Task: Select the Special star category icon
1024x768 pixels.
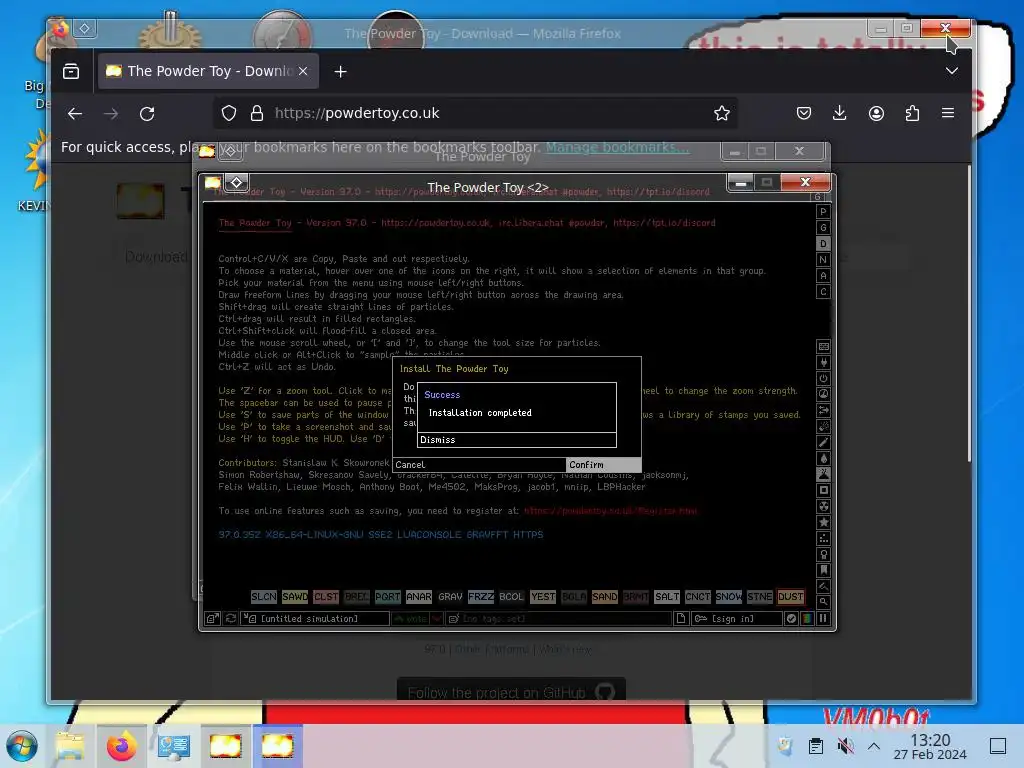Action: coord(824,522)
